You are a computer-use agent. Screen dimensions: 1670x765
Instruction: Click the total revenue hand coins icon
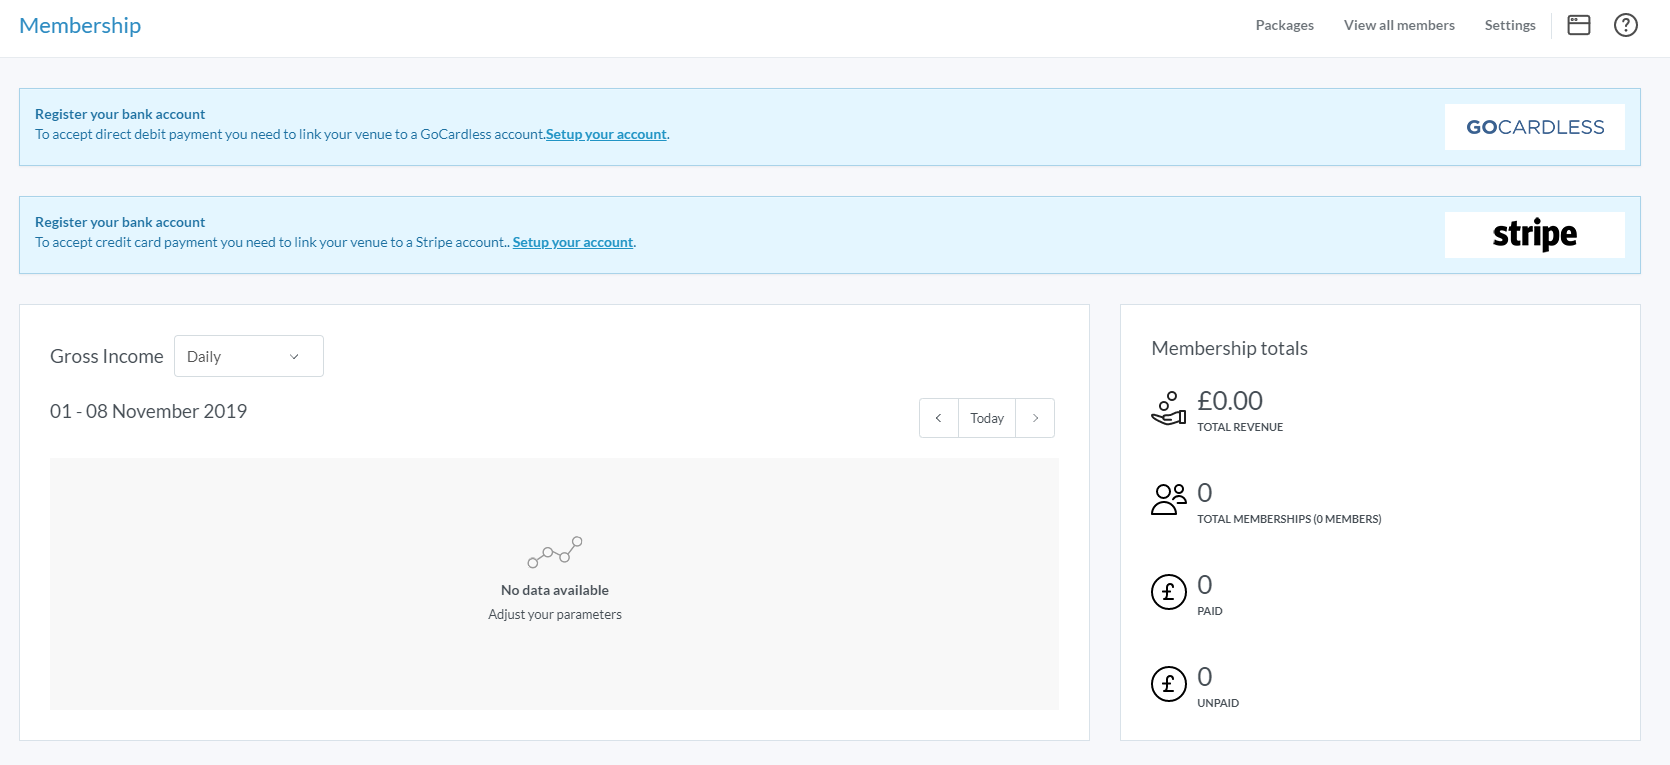1168,408
